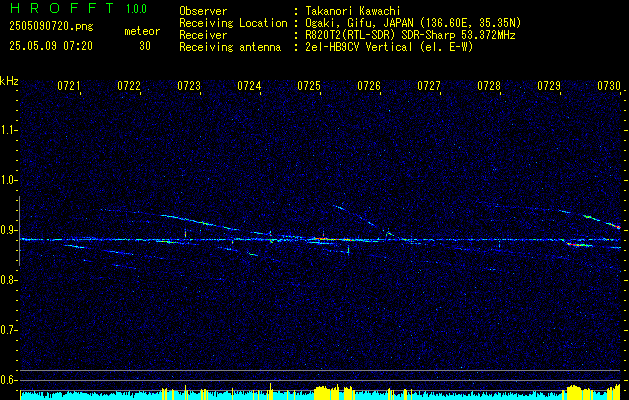Click the 0.8 frequency axis label
Viewport: 629px width, 400px height.
[8, 280]
